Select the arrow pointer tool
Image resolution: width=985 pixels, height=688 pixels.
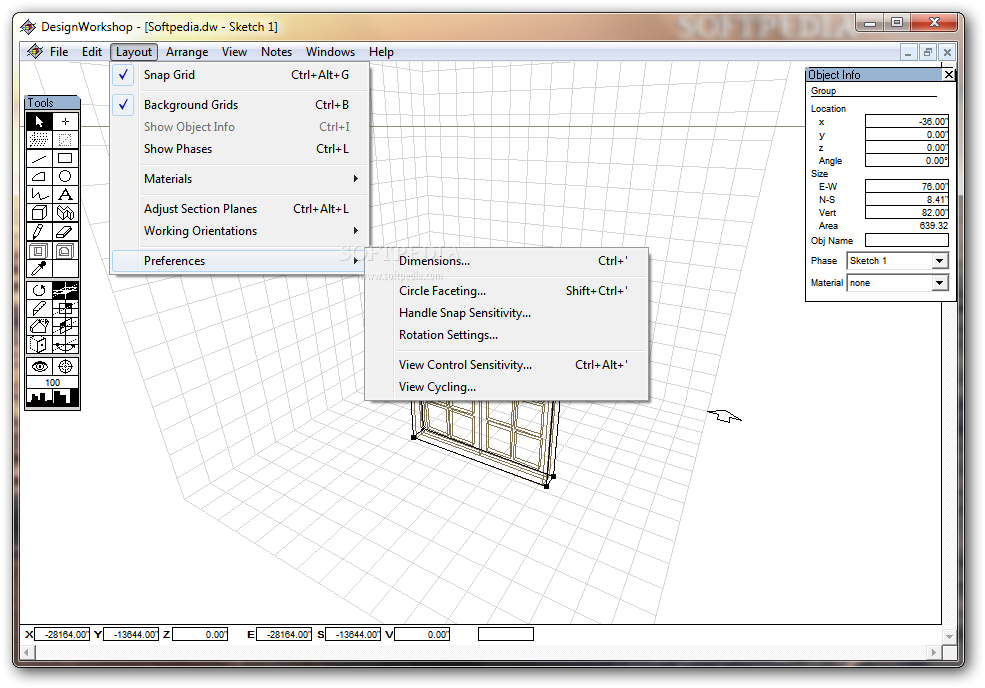[39, 121]
